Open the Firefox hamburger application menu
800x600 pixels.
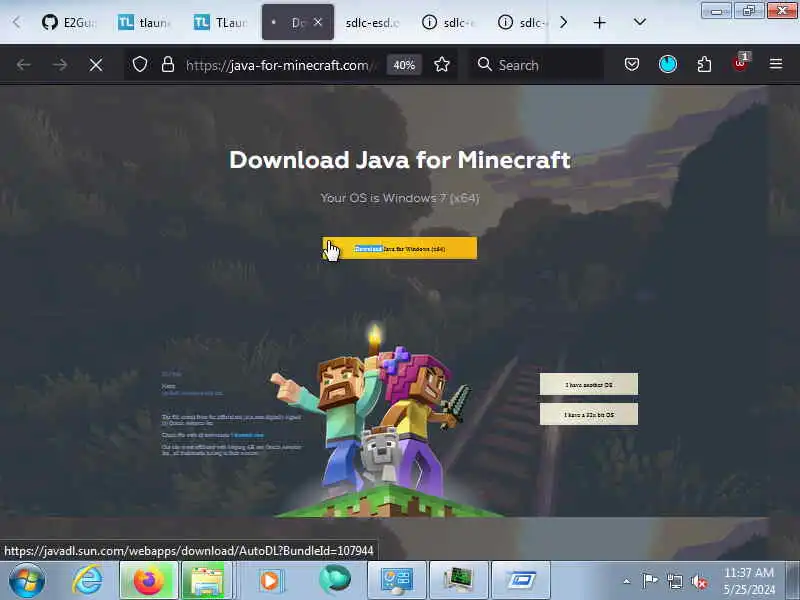pos(776,64)
